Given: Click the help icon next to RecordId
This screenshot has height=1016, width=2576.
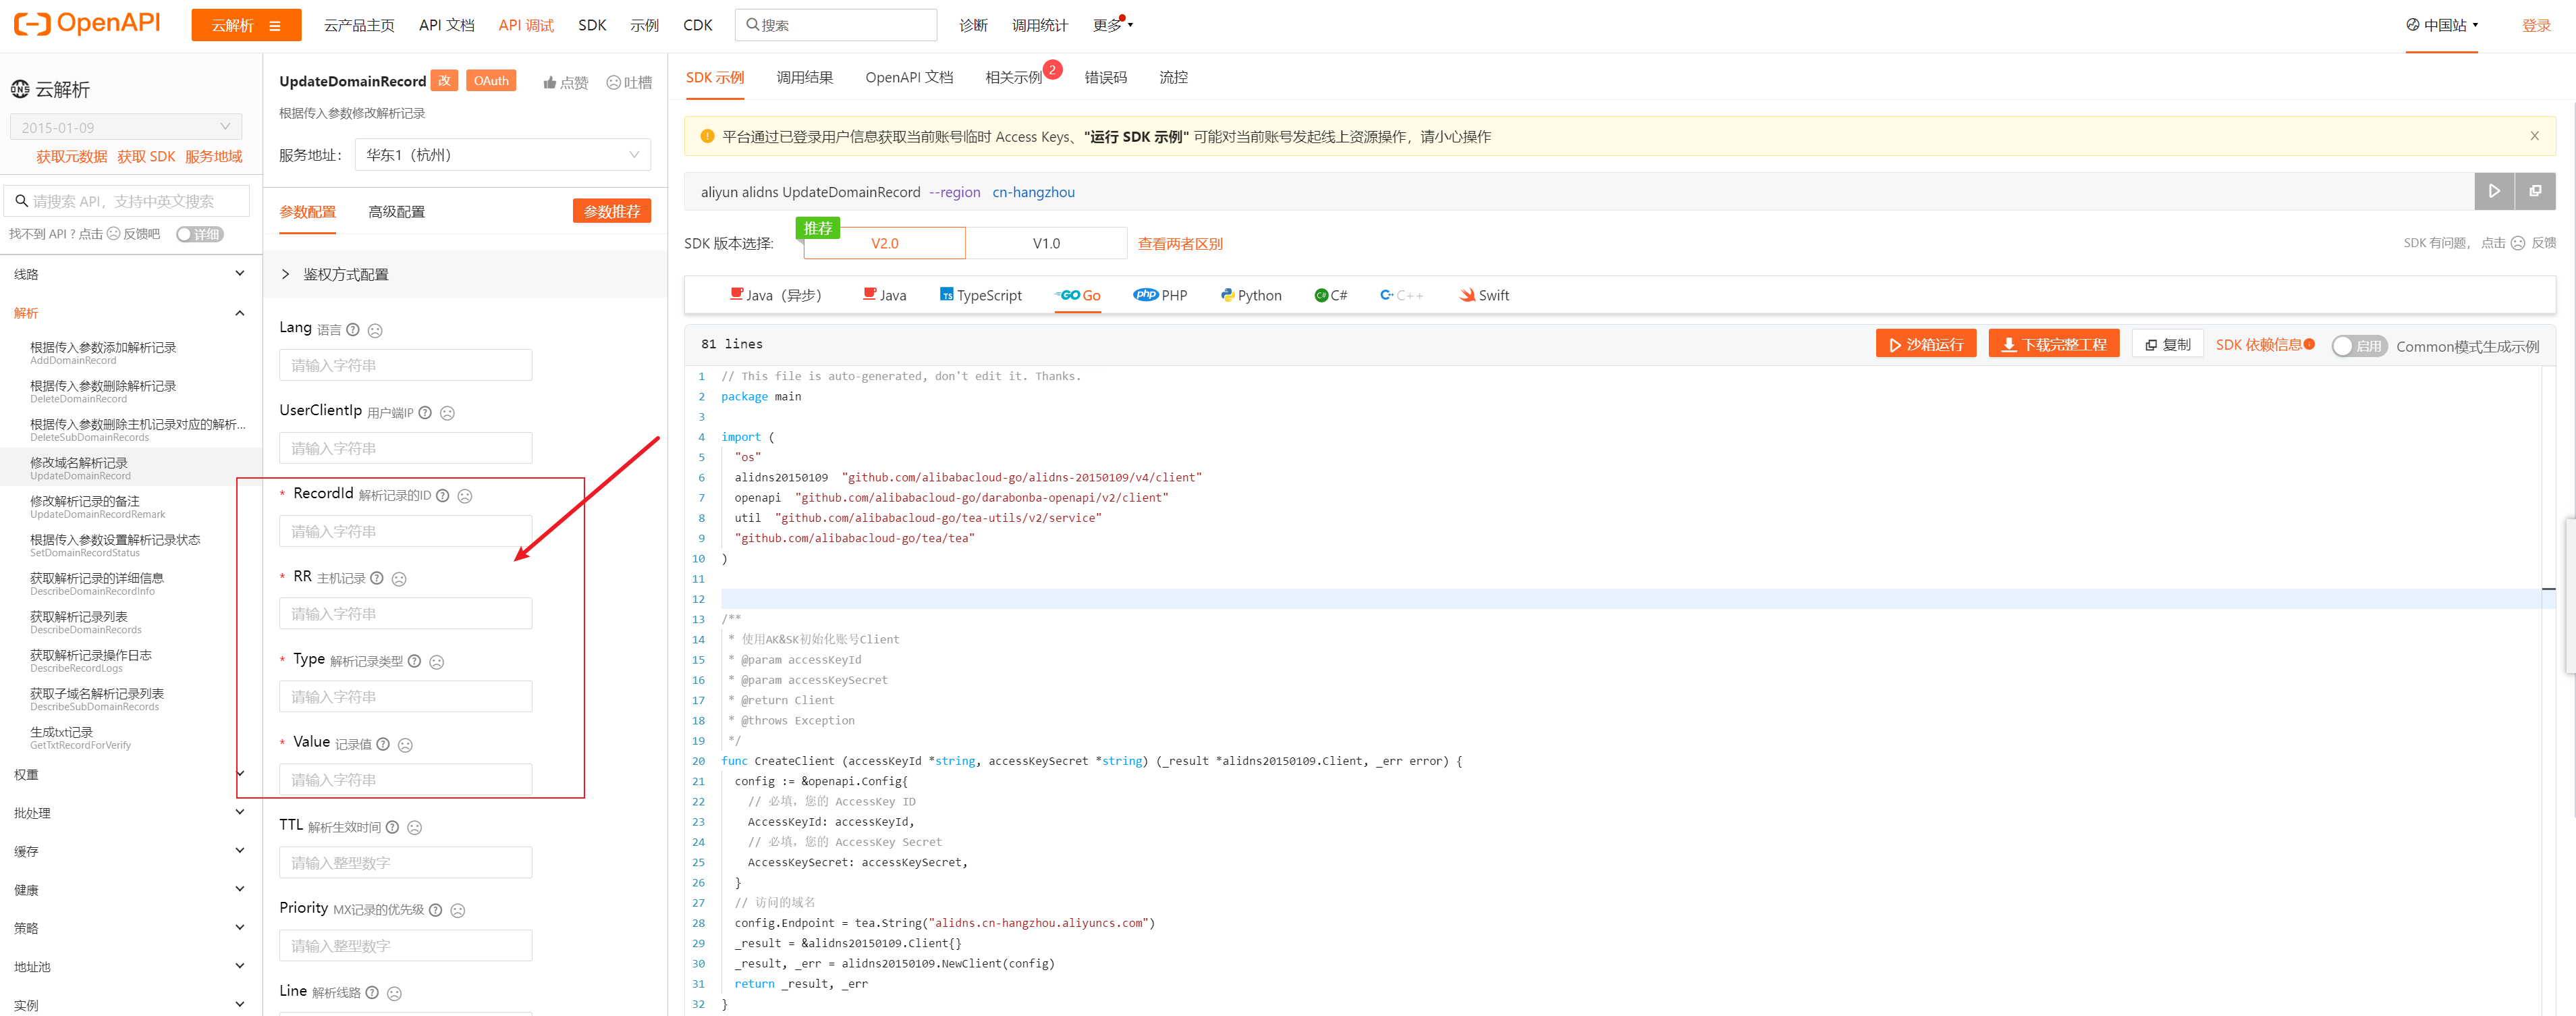Looking at the screenshot, I should tap(443, 495).
